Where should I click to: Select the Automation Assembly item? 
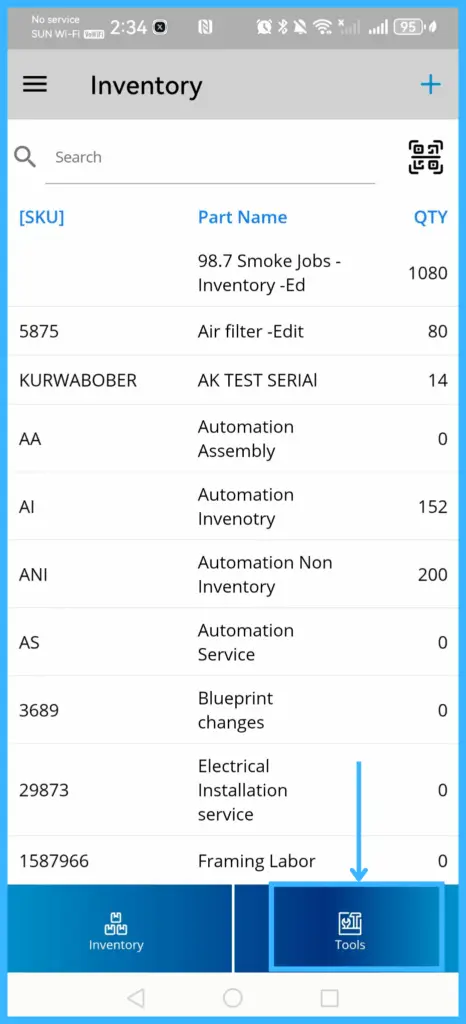pyautogui.click(x=233, y=439)
